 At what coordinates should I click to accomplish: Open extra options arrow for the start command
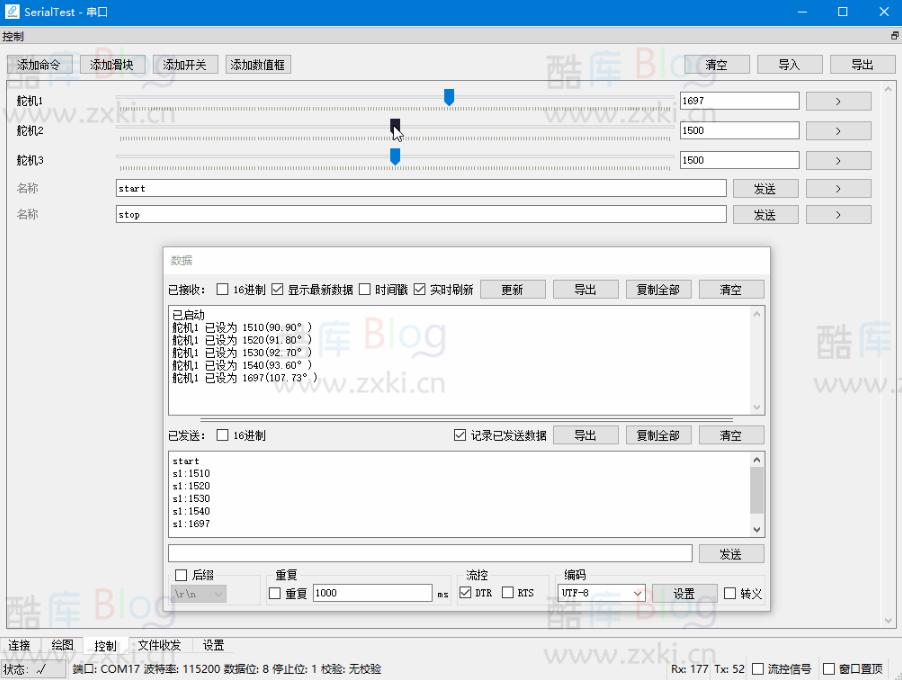[838, 187]
